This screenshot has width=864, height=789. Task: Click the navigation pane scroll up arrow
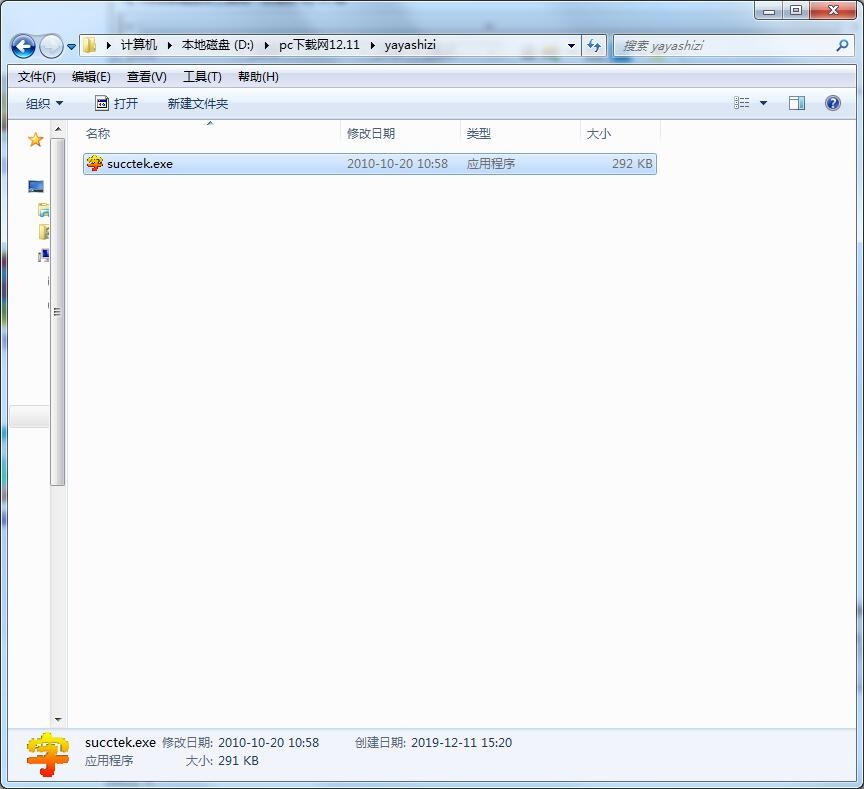coord(58,129)
